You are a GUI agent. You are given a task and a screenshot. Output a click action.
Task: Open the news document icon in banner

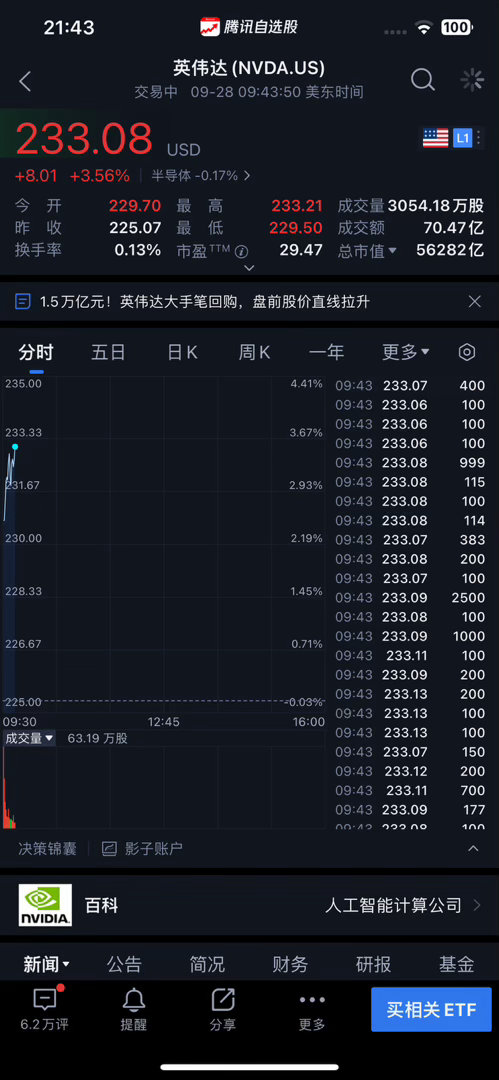point(23,301)
